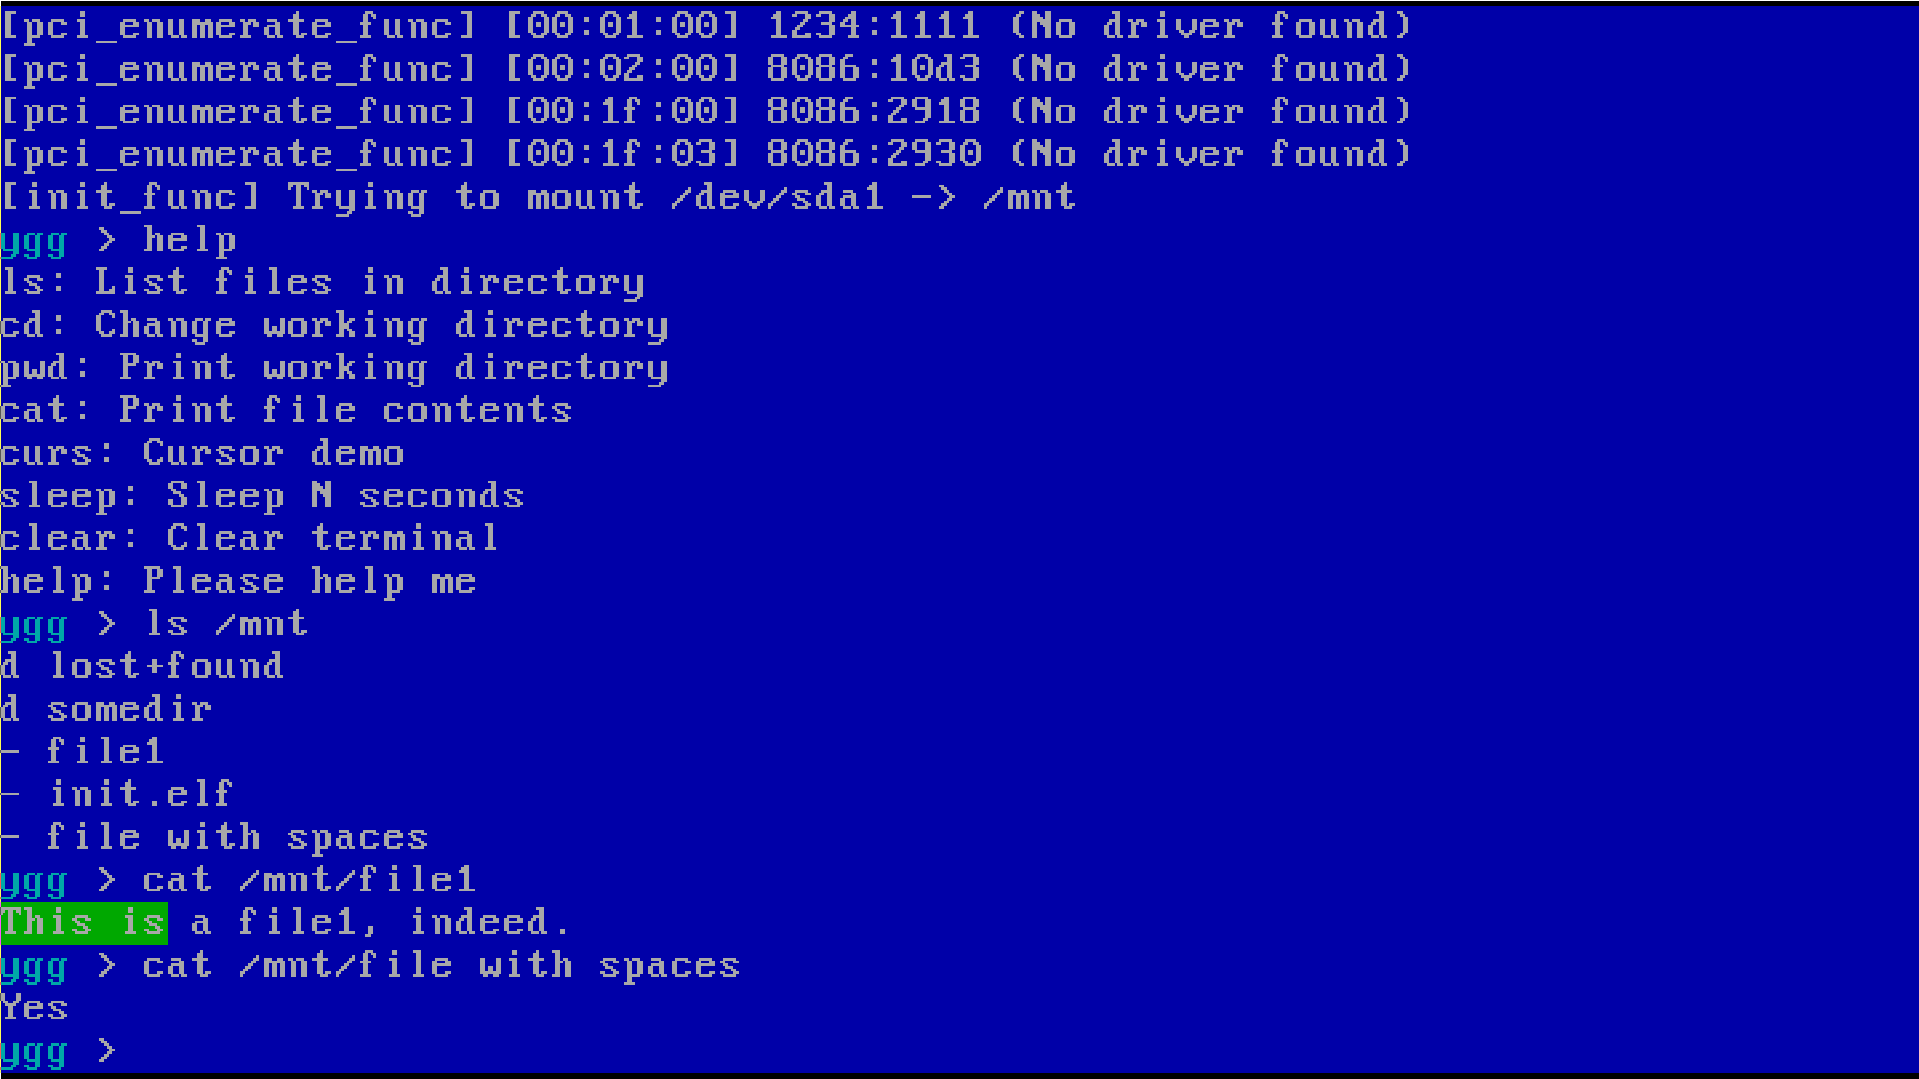Click the 'ls /mnt' command line
Screen dimensions: 1919x1079
click(154, 624)
